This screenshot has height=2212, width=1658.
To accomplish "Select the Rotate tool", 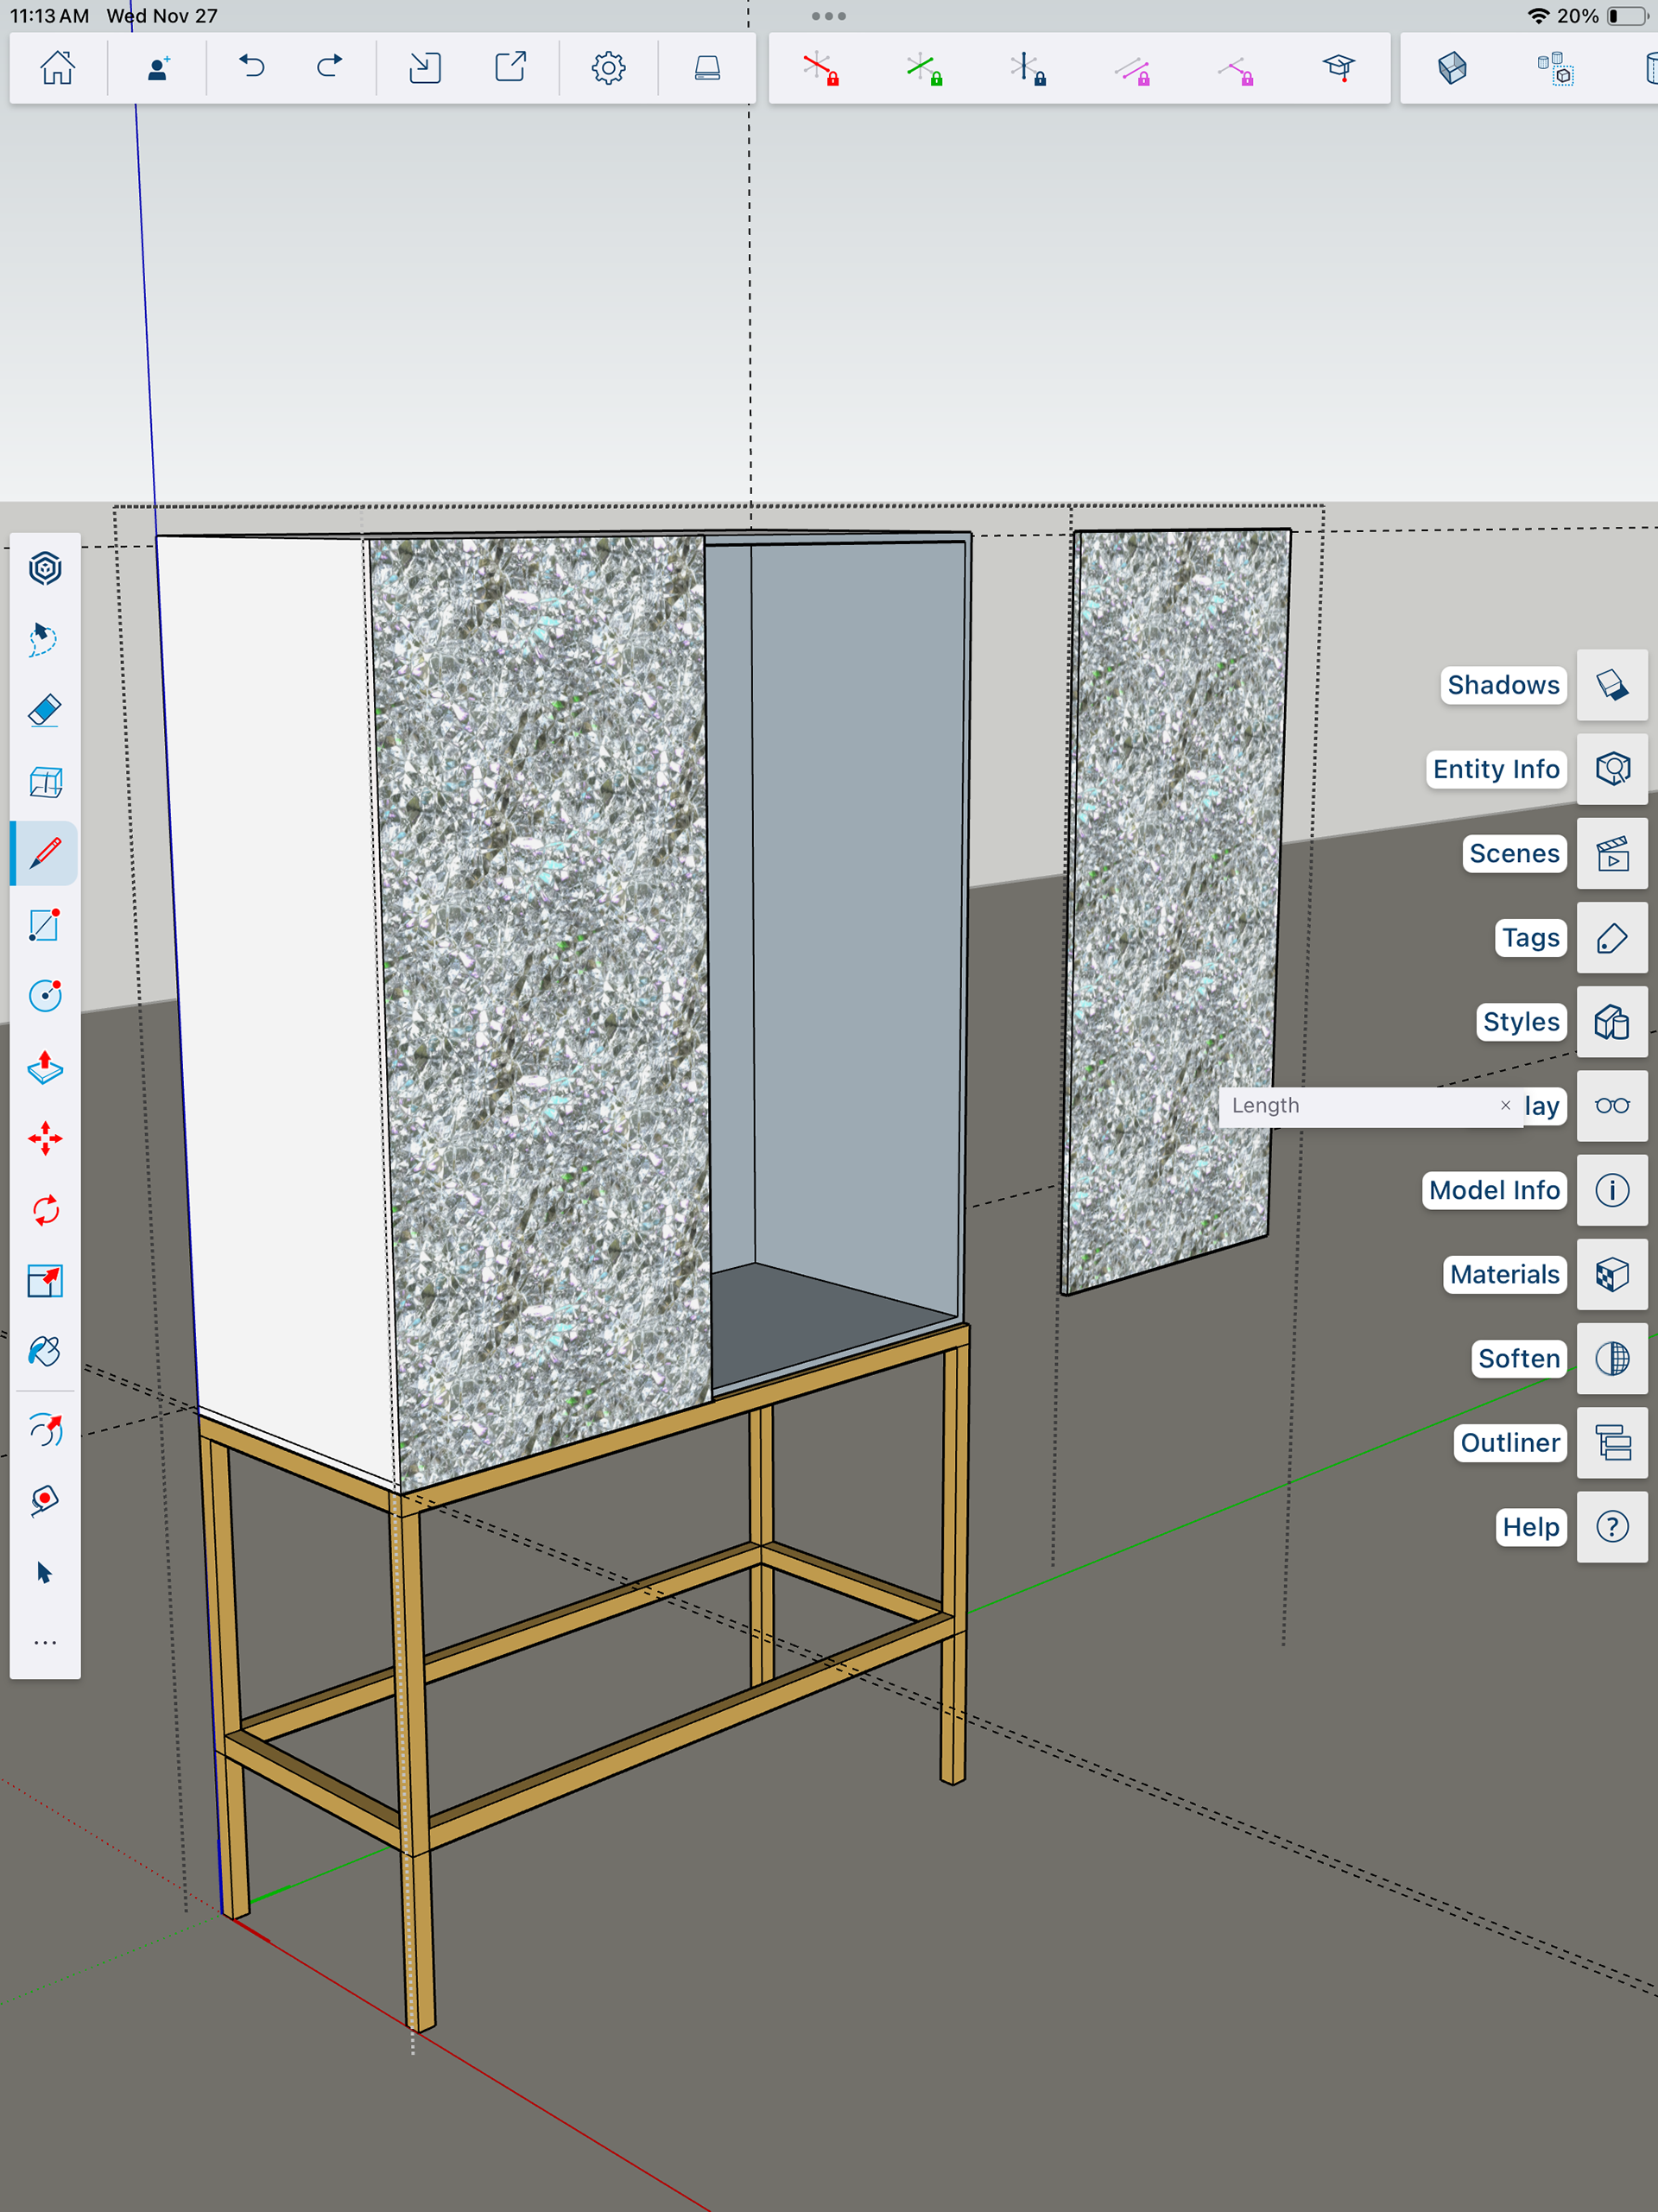I will coord(45,1210).
